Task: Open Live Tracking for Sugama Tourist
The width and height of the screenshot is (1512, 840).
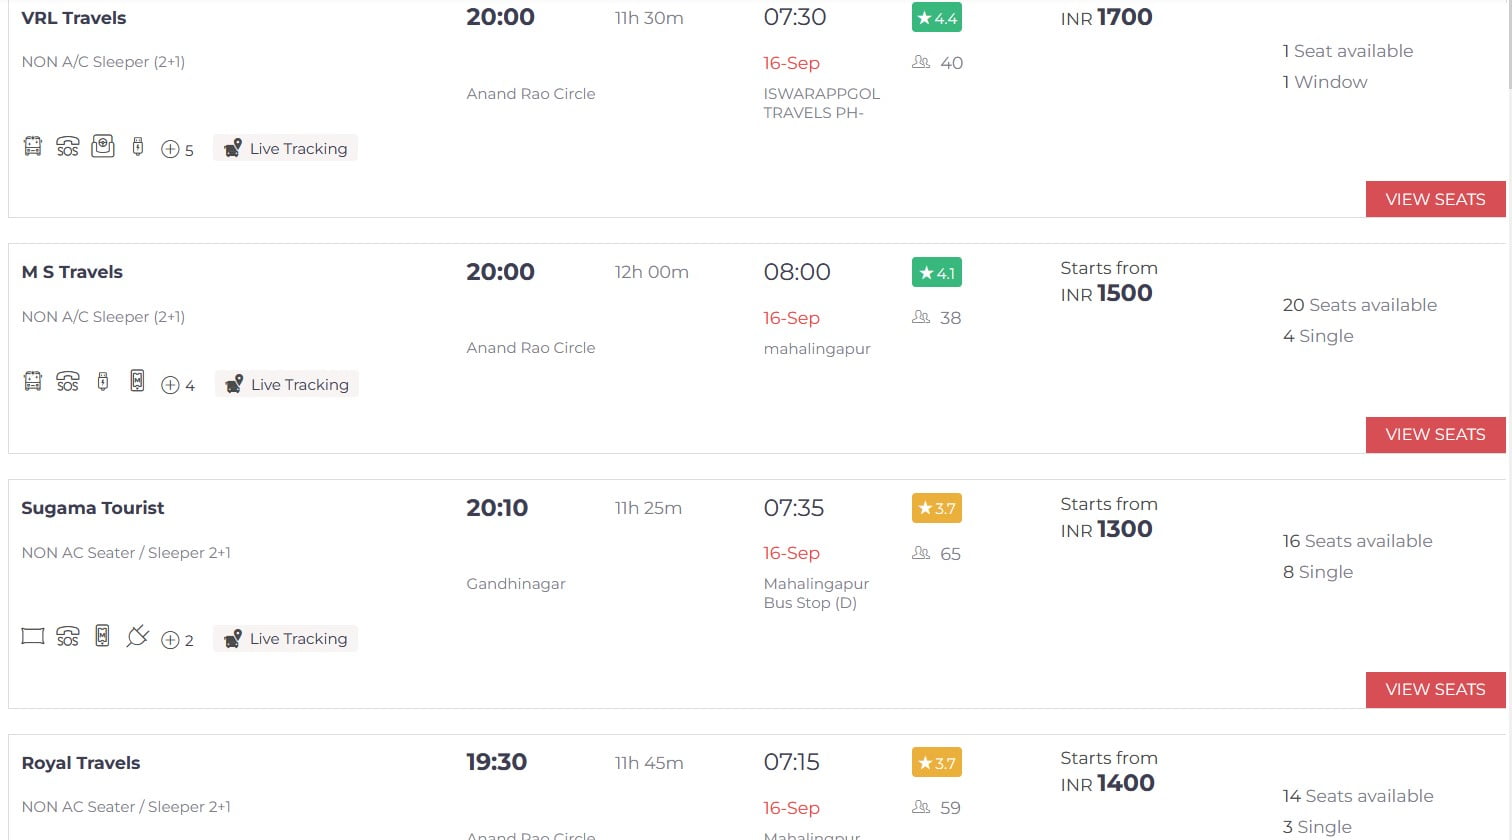Action: pos(285,638)
